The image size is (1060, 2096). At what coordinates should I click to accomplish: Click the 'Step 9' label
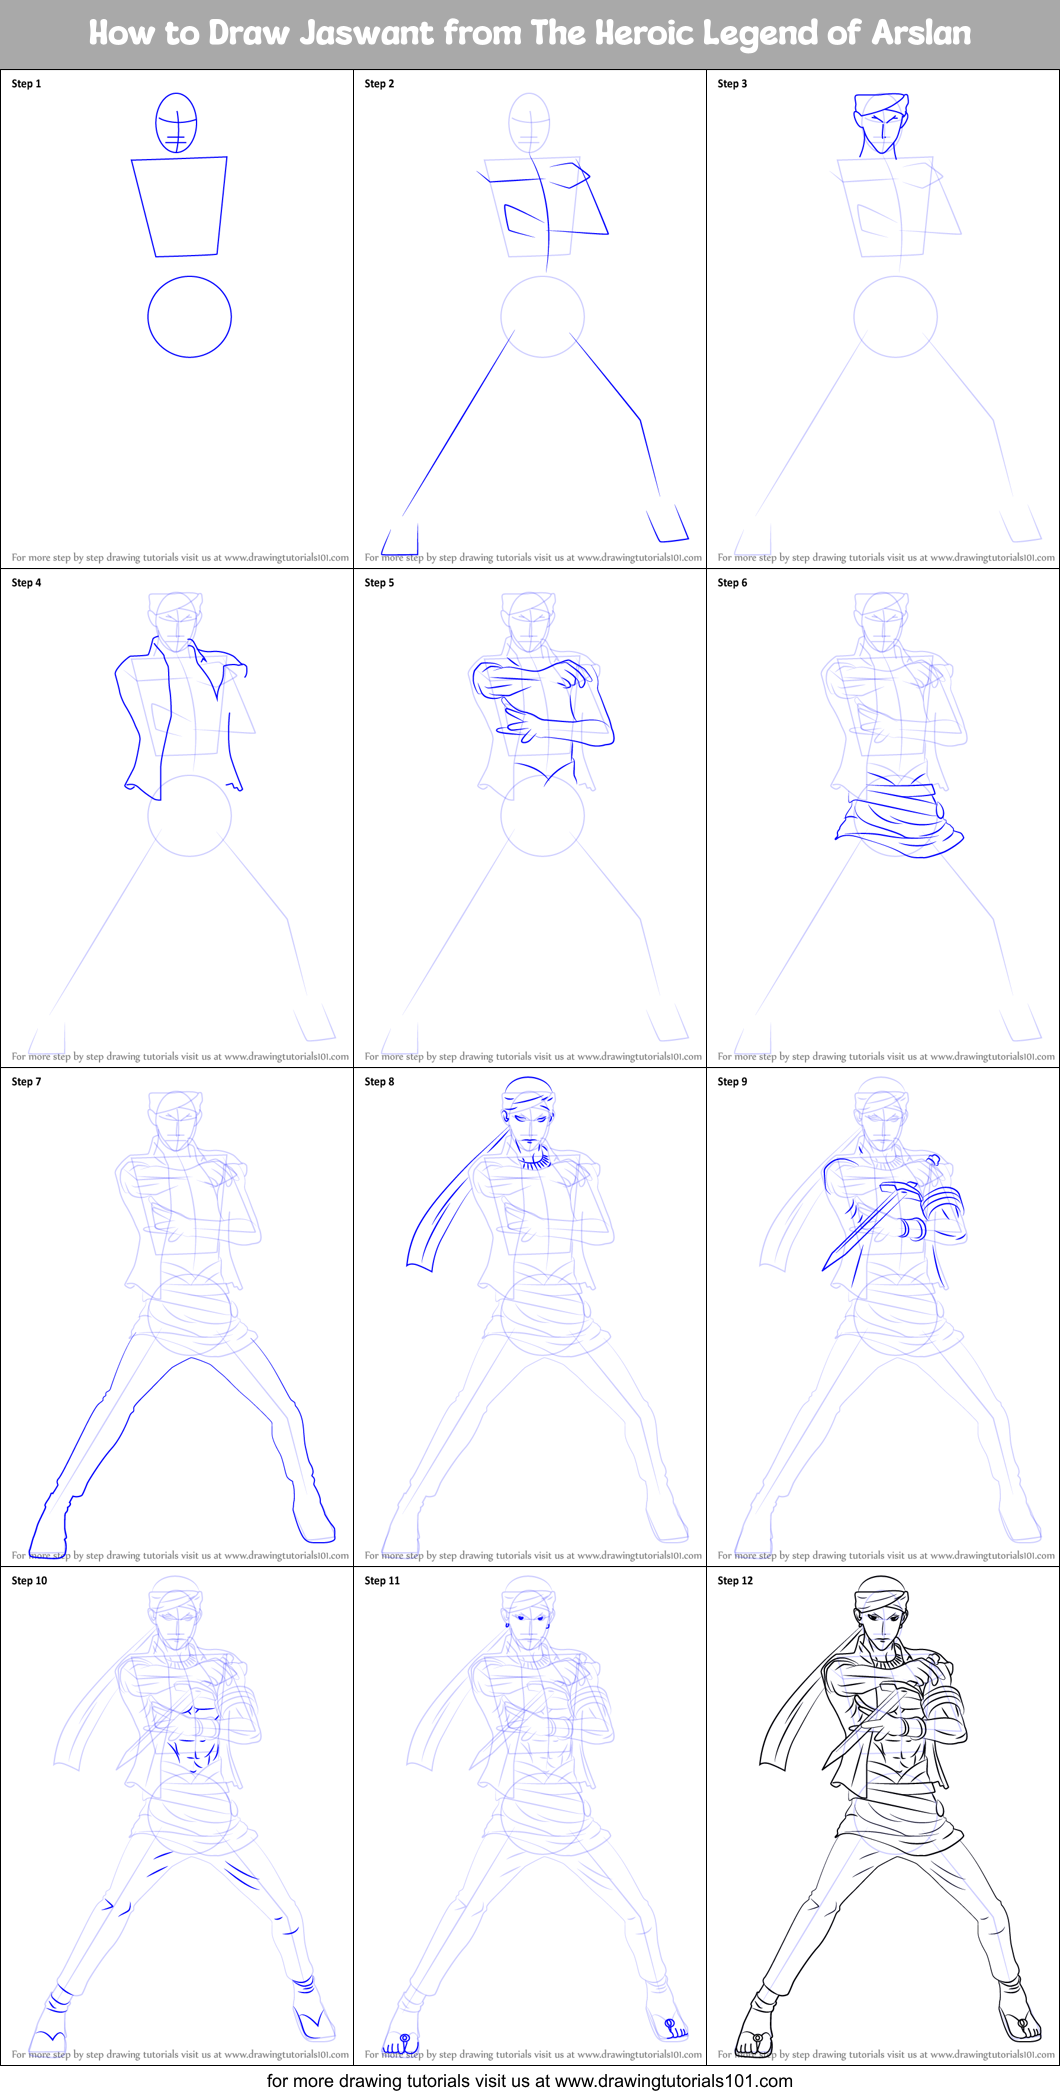click(x=732, y=1082)
